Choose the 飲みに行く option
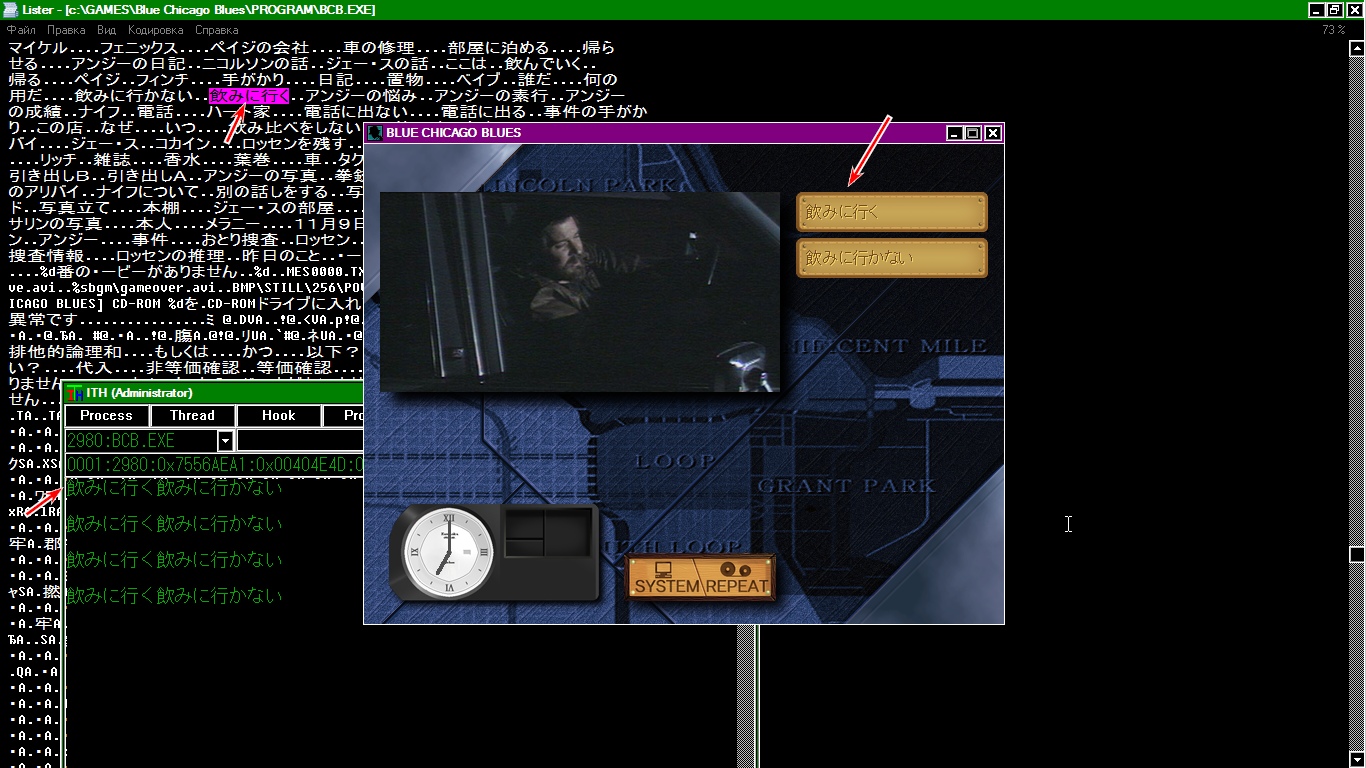This screenshot has width=1366, height=768. point(891,212)
